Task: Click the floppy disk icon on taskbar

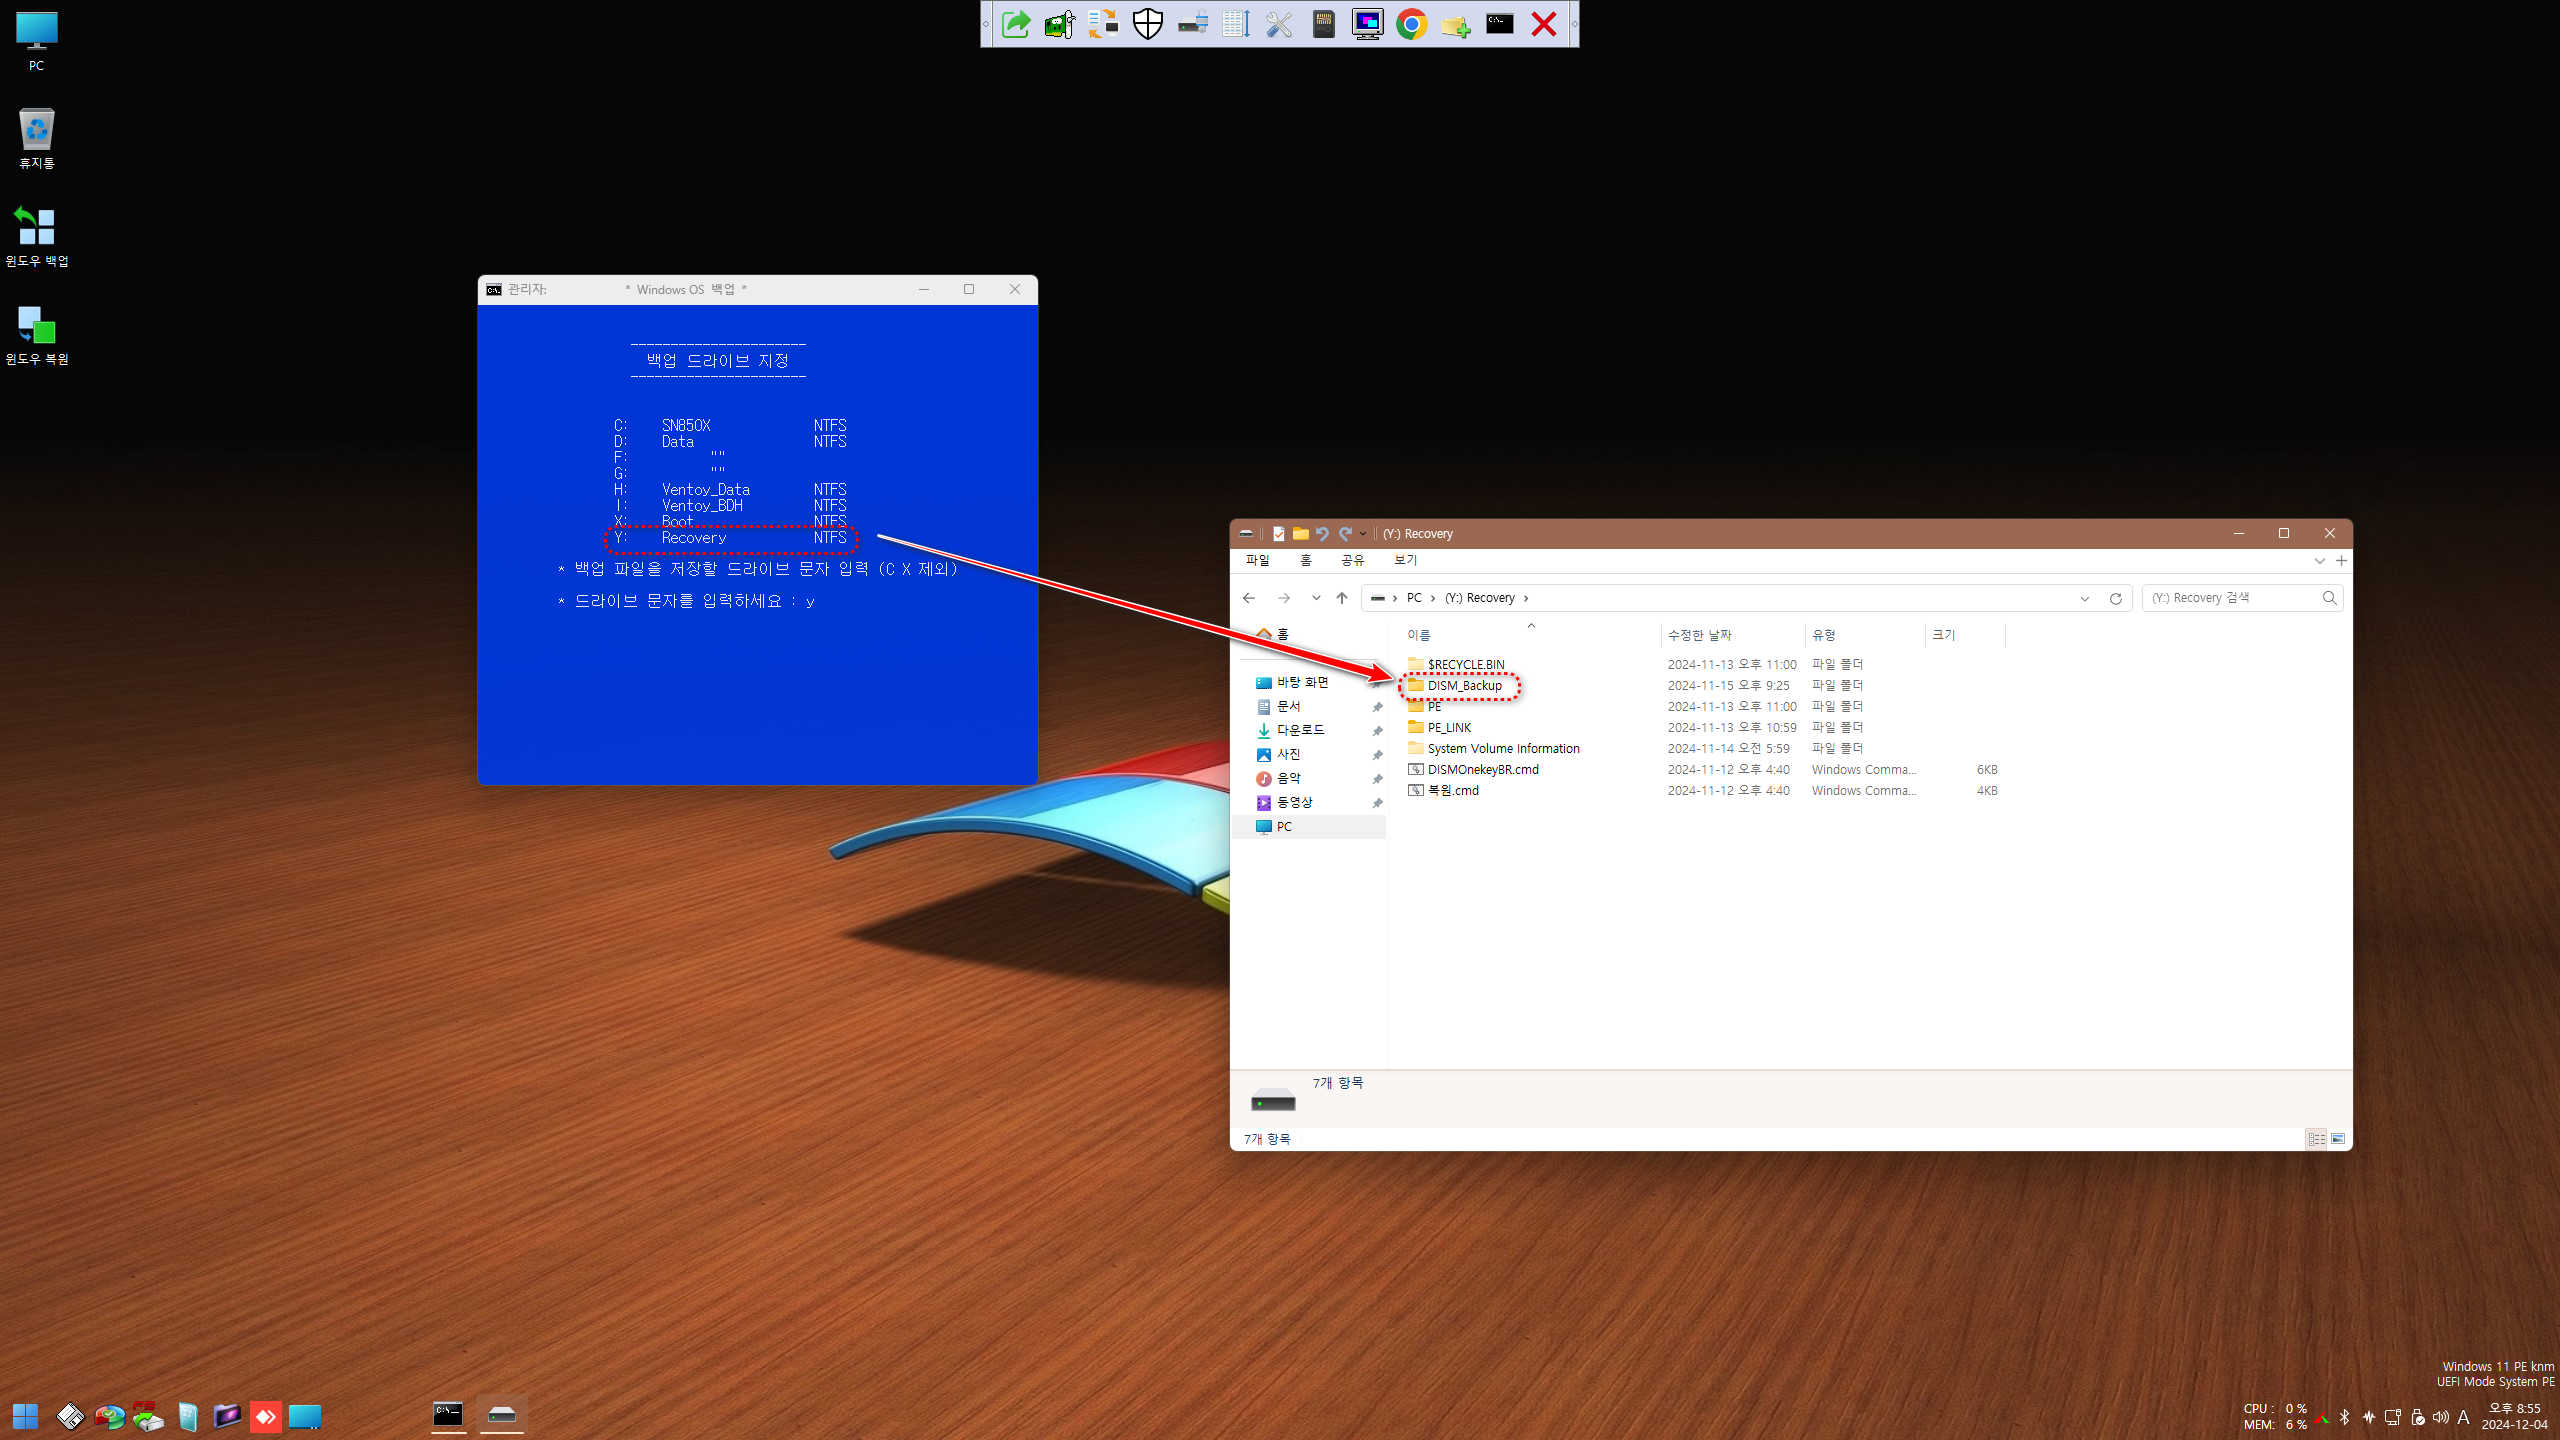Action: click(70, 1416)
